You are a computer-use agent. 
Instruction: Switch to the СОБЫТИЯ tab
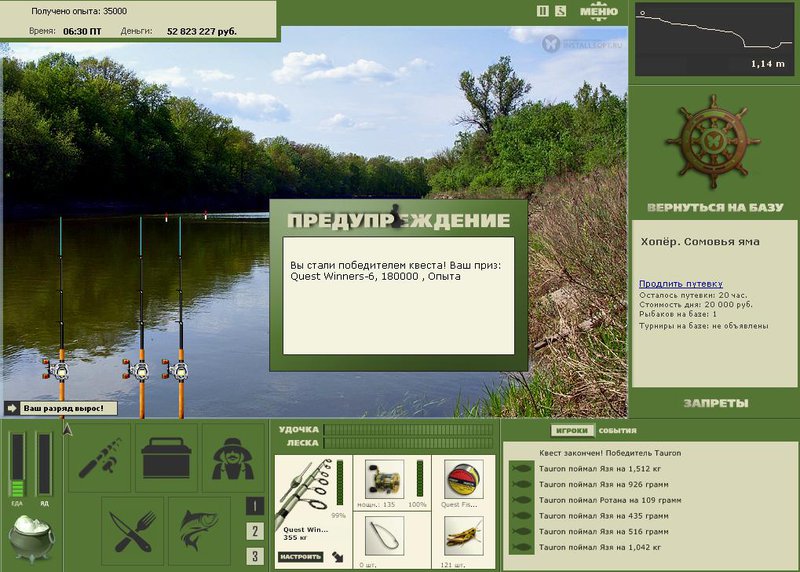pos(617,431)
